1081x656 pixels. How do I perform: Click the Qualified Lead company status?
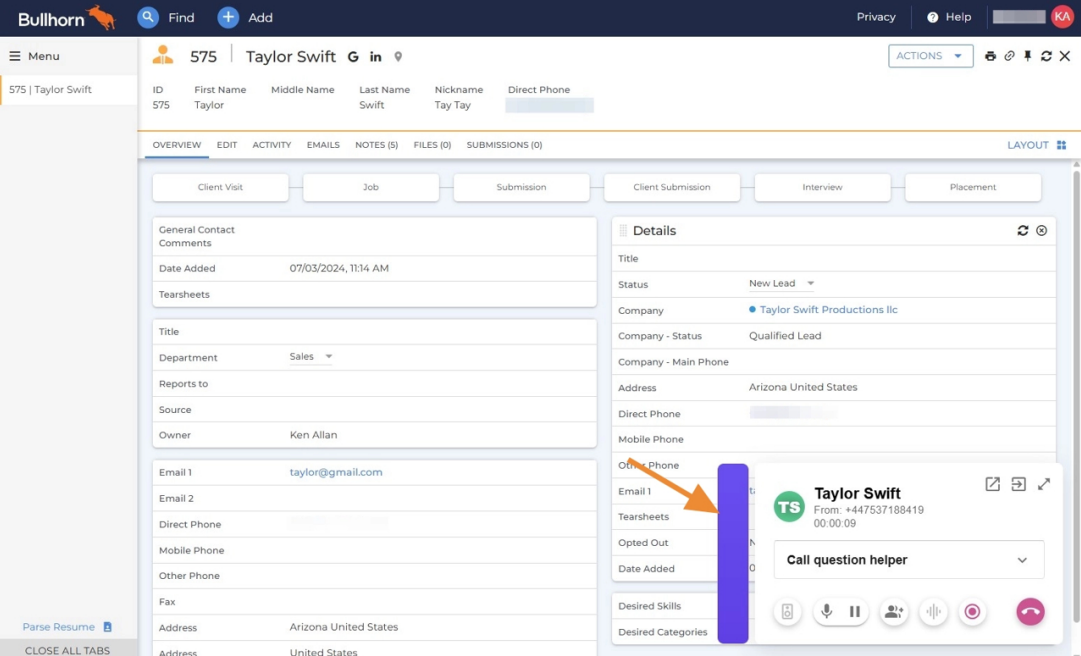tap(785, 336)
